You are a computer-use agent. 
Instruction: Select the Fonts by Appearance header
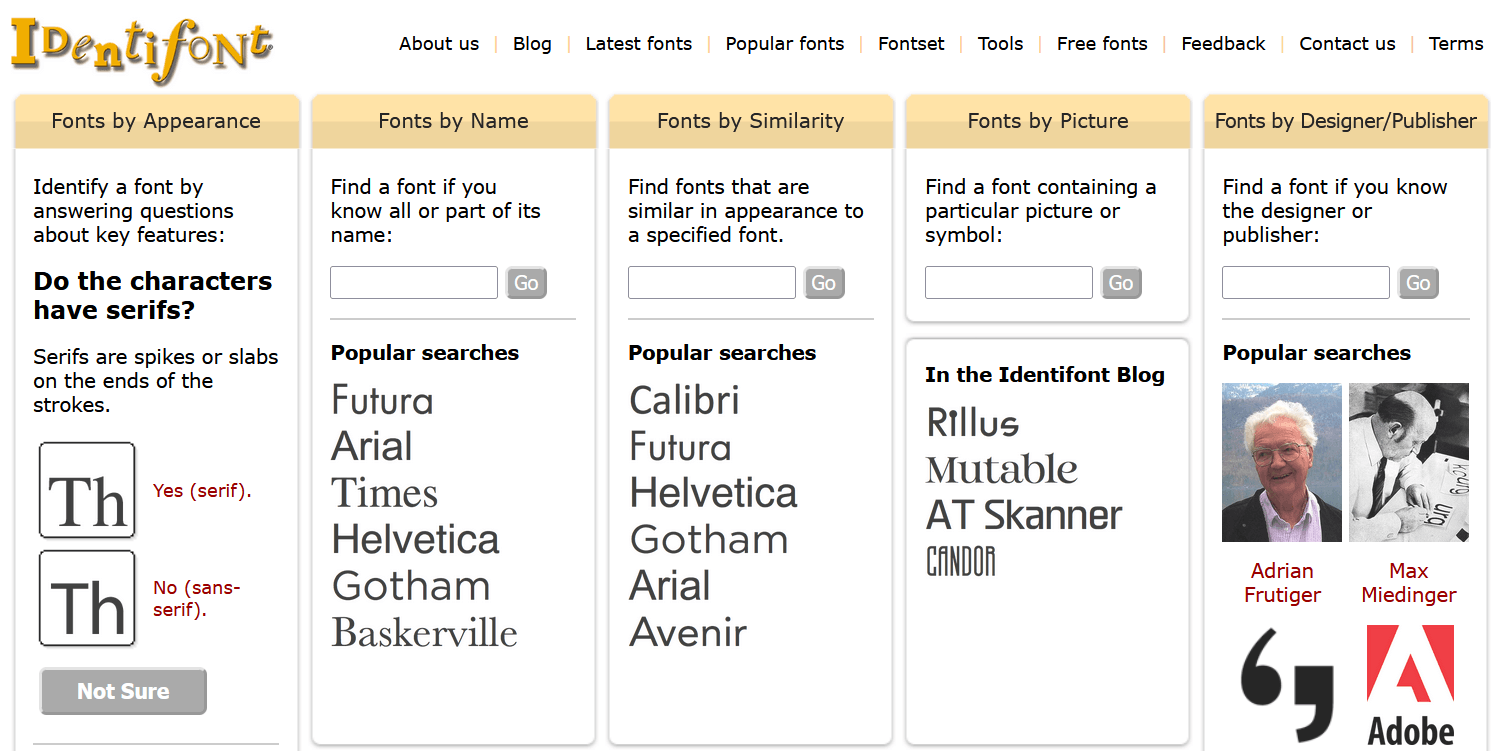156,121
